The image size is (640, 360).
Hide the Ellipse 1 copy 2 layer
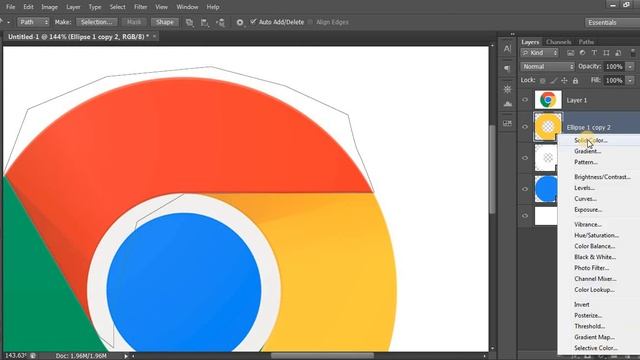(525, 127)
